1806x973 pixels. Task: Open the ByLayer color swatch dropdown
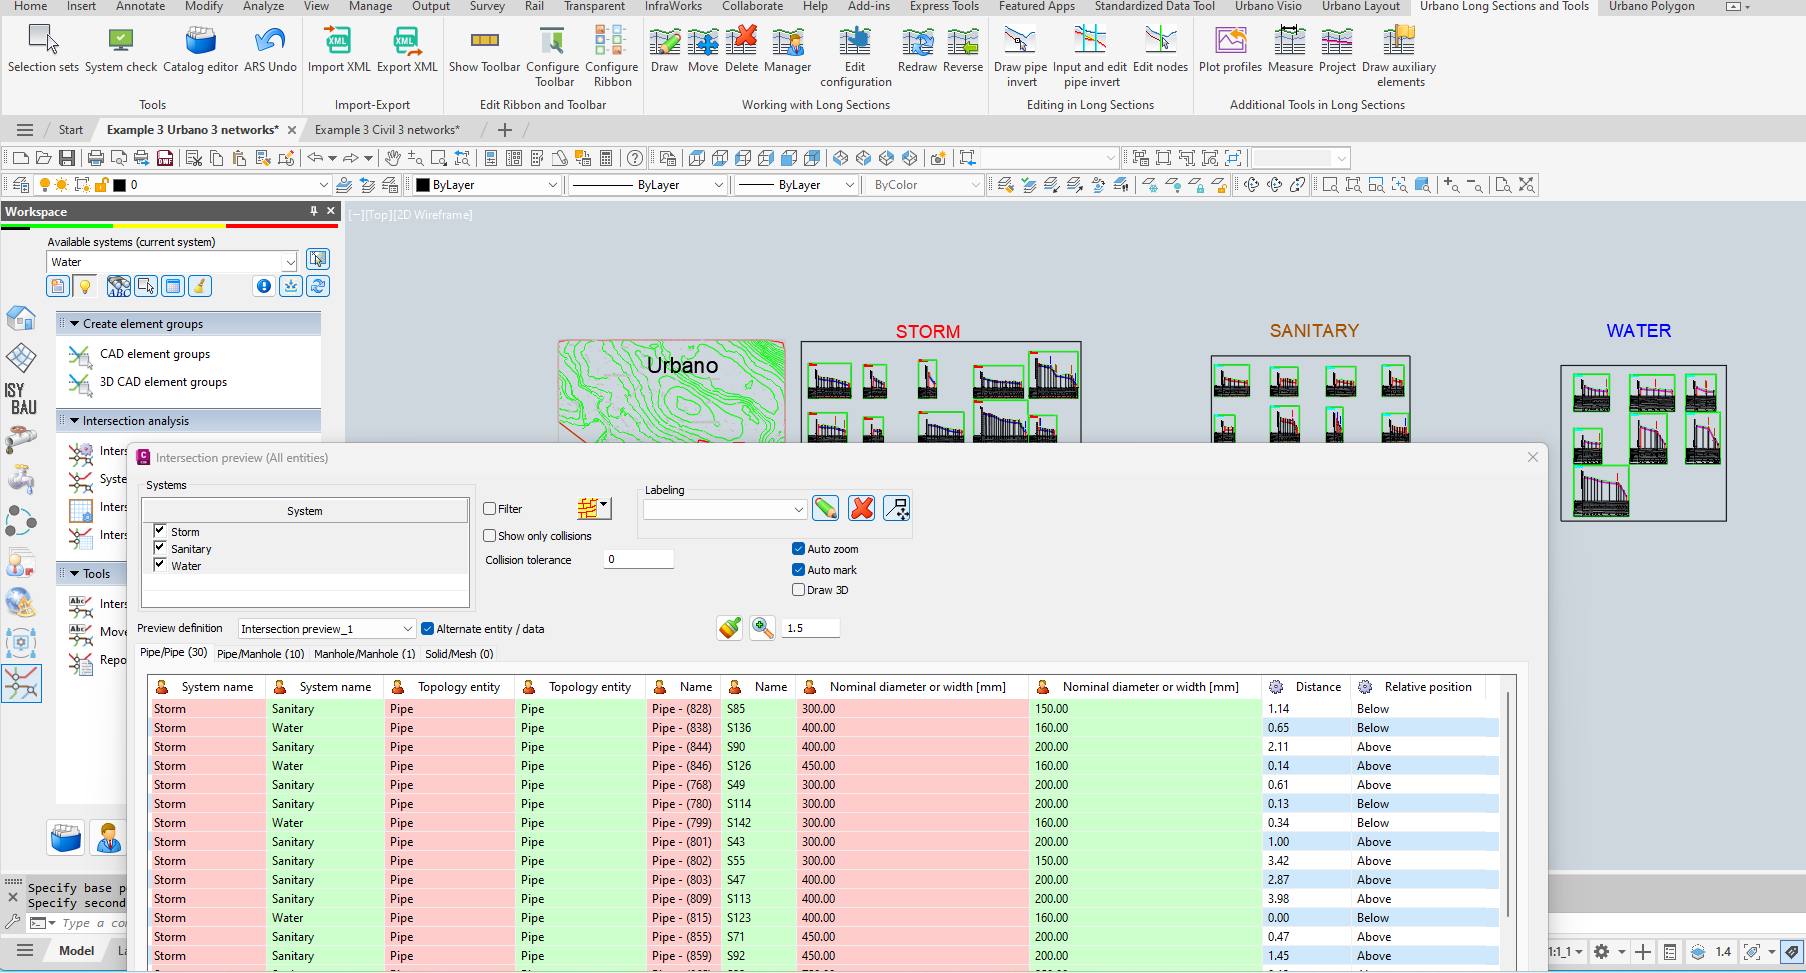point(553,184)
